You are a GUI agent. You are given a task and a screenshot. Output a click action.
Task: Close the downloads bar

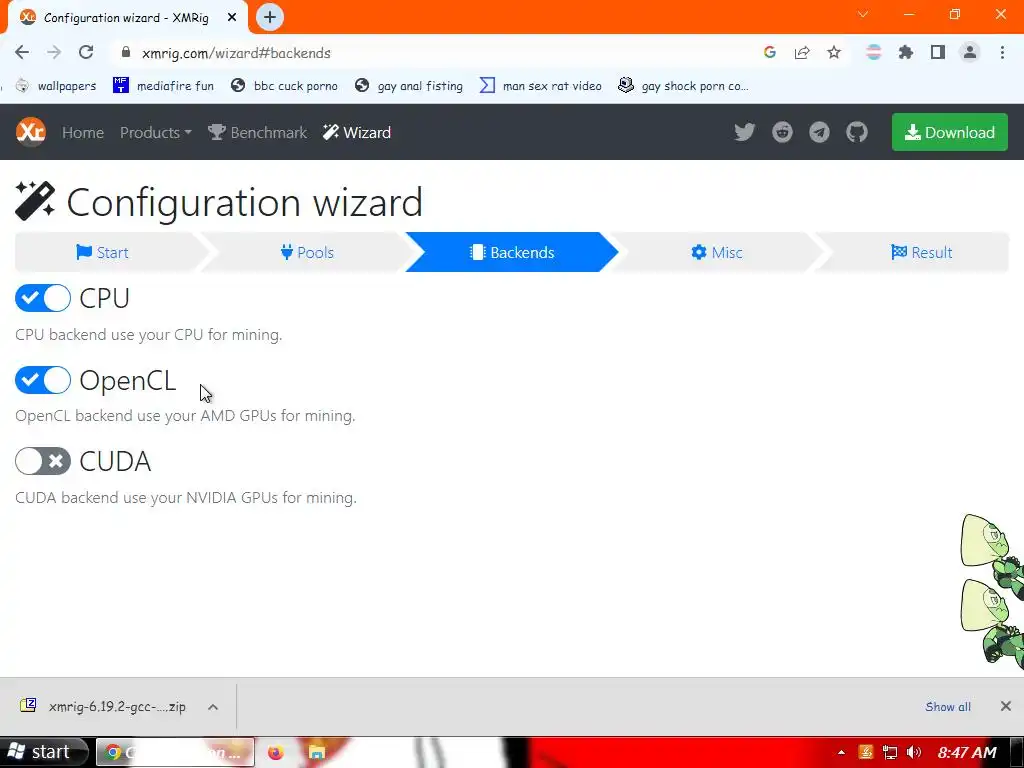coord(1006,706)
